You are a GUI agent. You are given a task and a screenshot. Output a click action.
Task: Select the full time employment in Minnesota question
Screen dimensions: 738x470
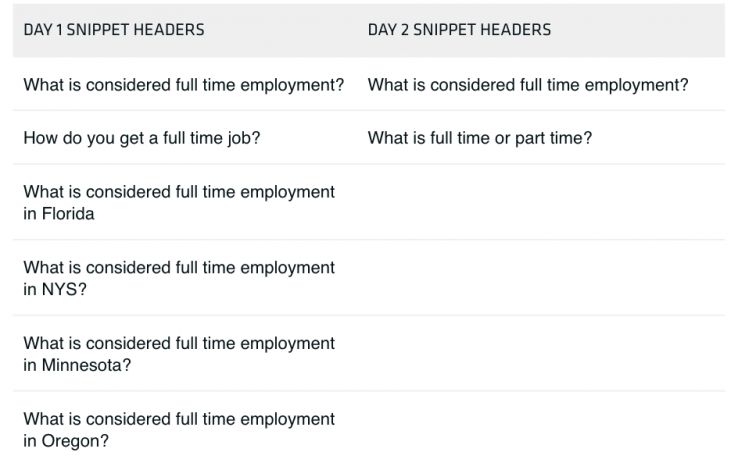click(x=179, y=353)
